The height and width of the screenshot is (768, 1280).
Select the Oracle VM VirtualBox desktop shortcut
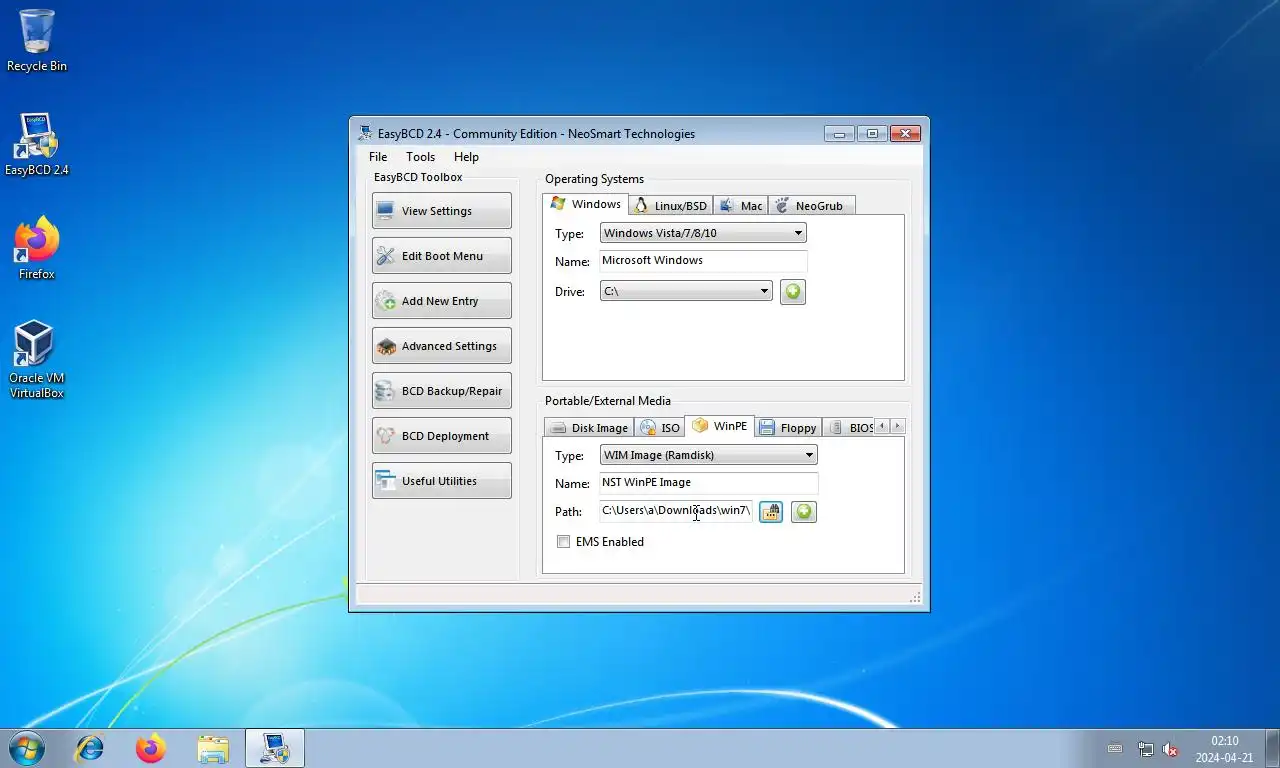pos(37,360)
